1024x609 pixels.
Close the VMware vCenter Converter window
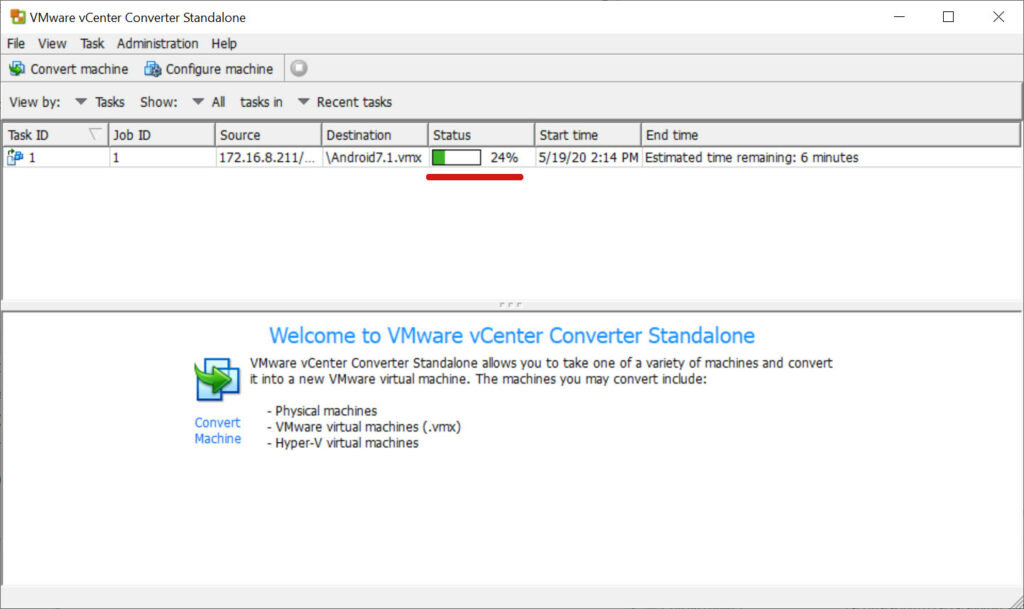coord(999,17)
